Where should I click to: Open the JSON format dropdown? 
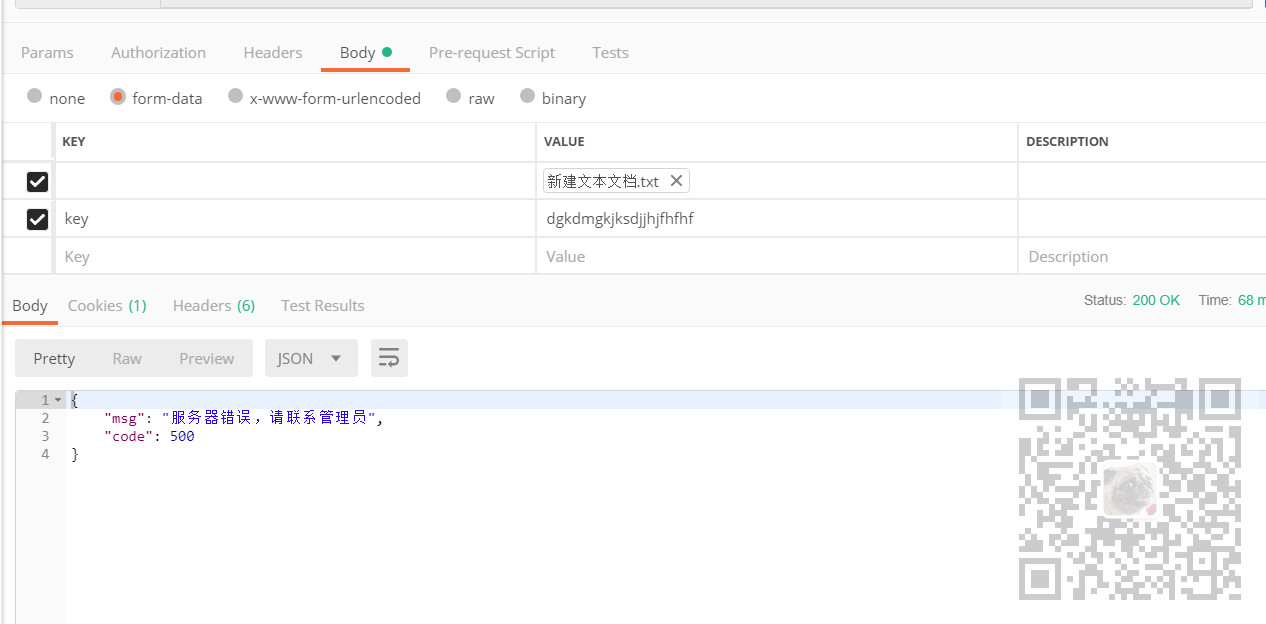[x=311, y=358]
